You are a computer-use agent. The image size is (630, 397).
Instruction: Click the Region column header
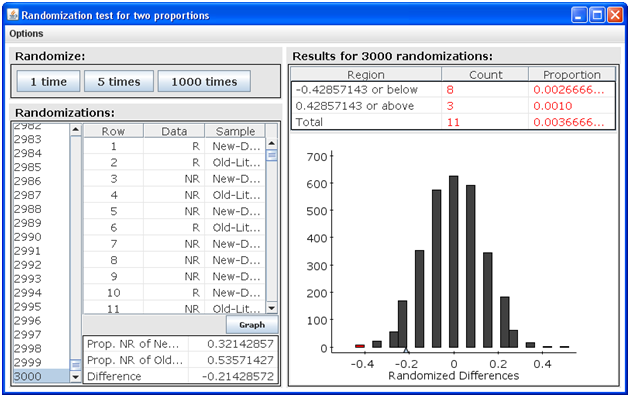366,74
